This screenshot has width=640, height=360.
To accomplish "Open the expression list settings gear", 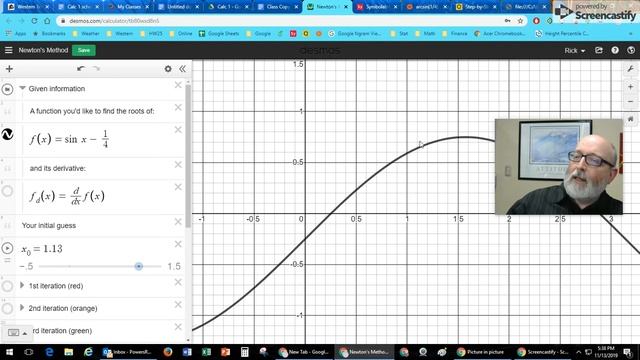I will coord(168,69).
